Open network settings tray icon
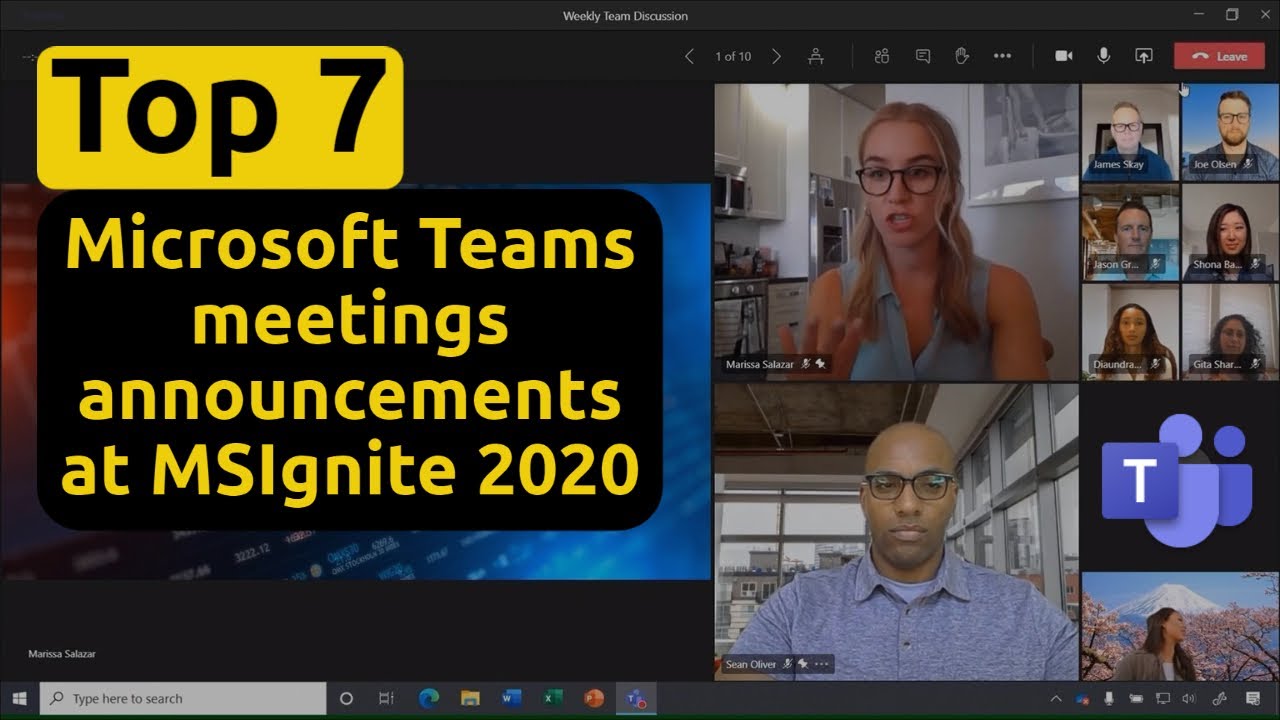Viewport: 1280px width, 720px height. pos(1163,699)
